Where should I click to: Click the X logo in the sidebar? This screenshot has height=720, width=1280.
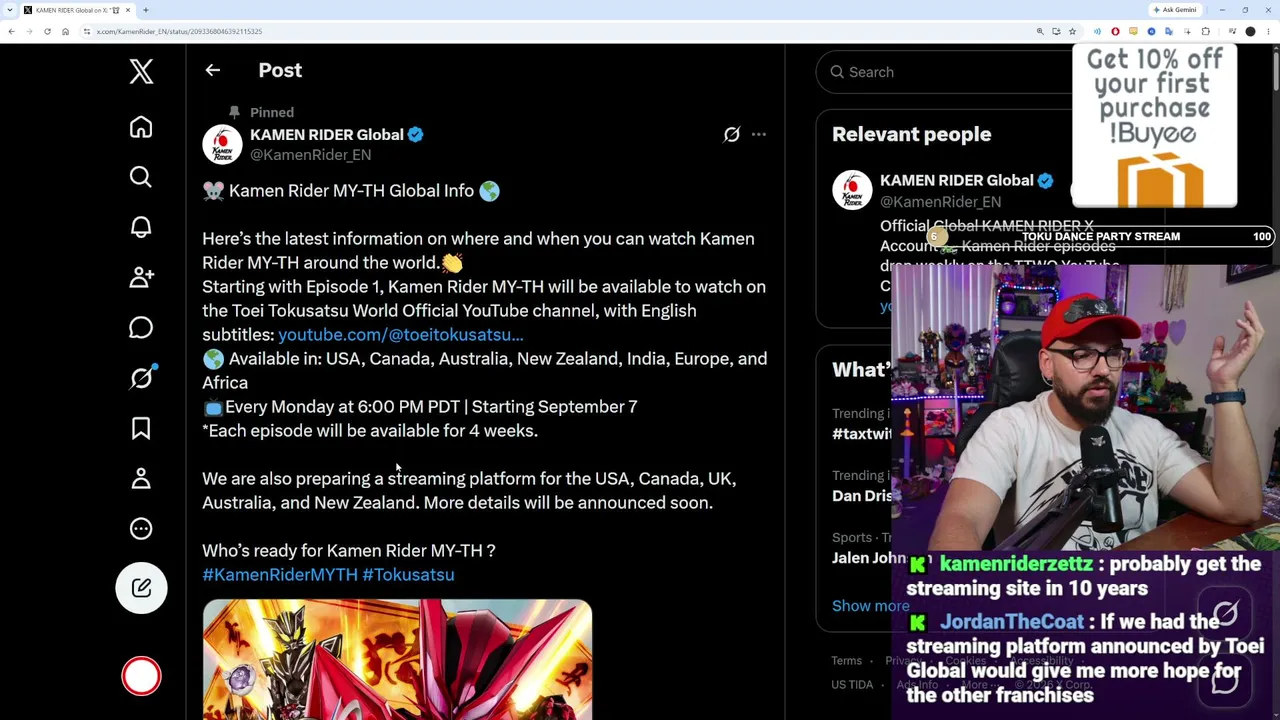click(141, 71)
